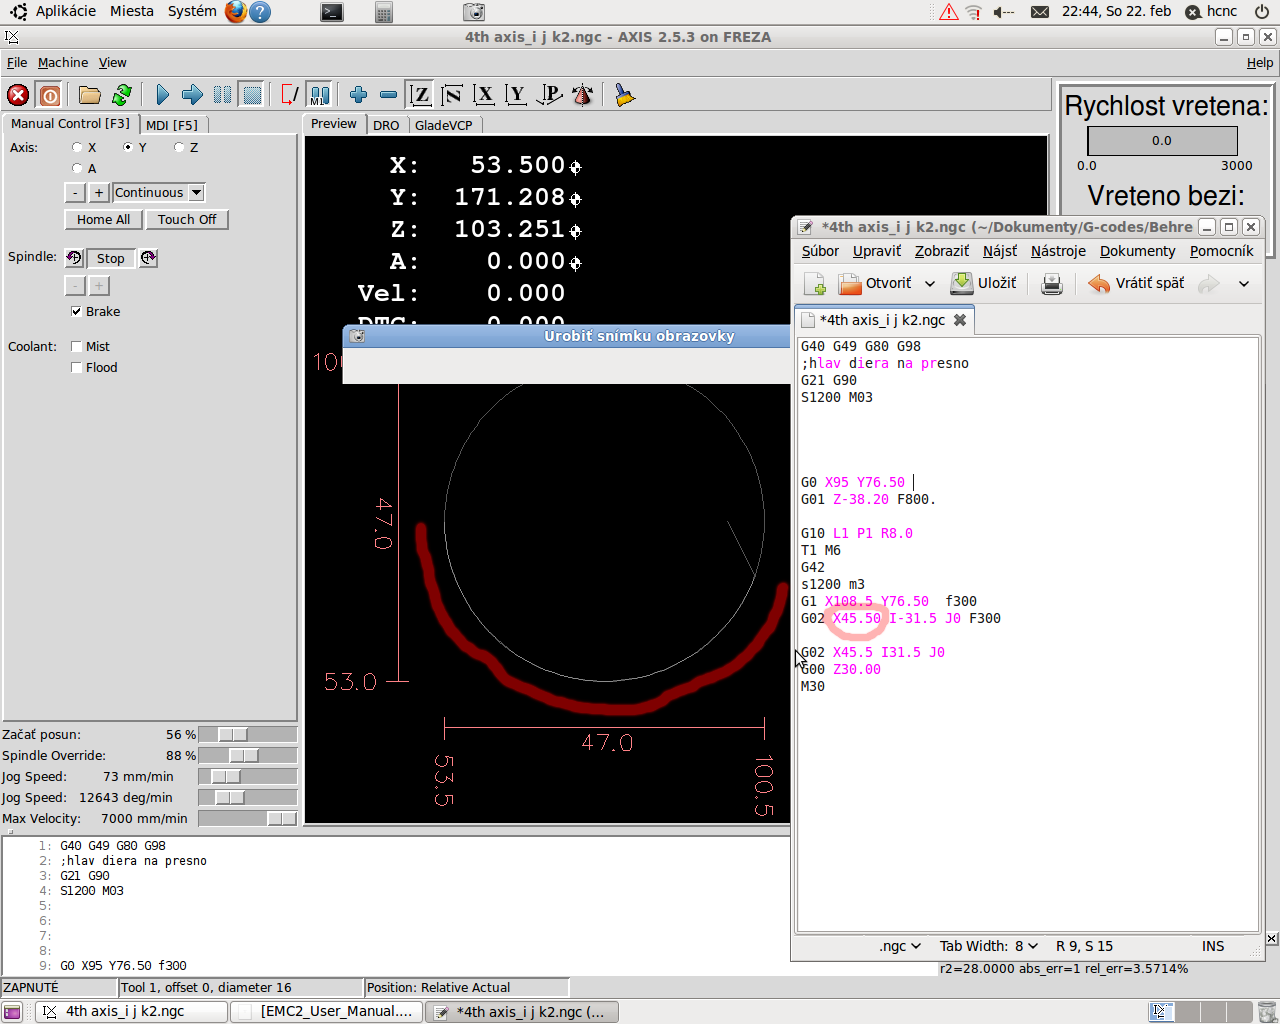The height and width of the screenshot is (1024, 1280).
Task: Open G-code file with folder icon
Action: tap(90, 95)
